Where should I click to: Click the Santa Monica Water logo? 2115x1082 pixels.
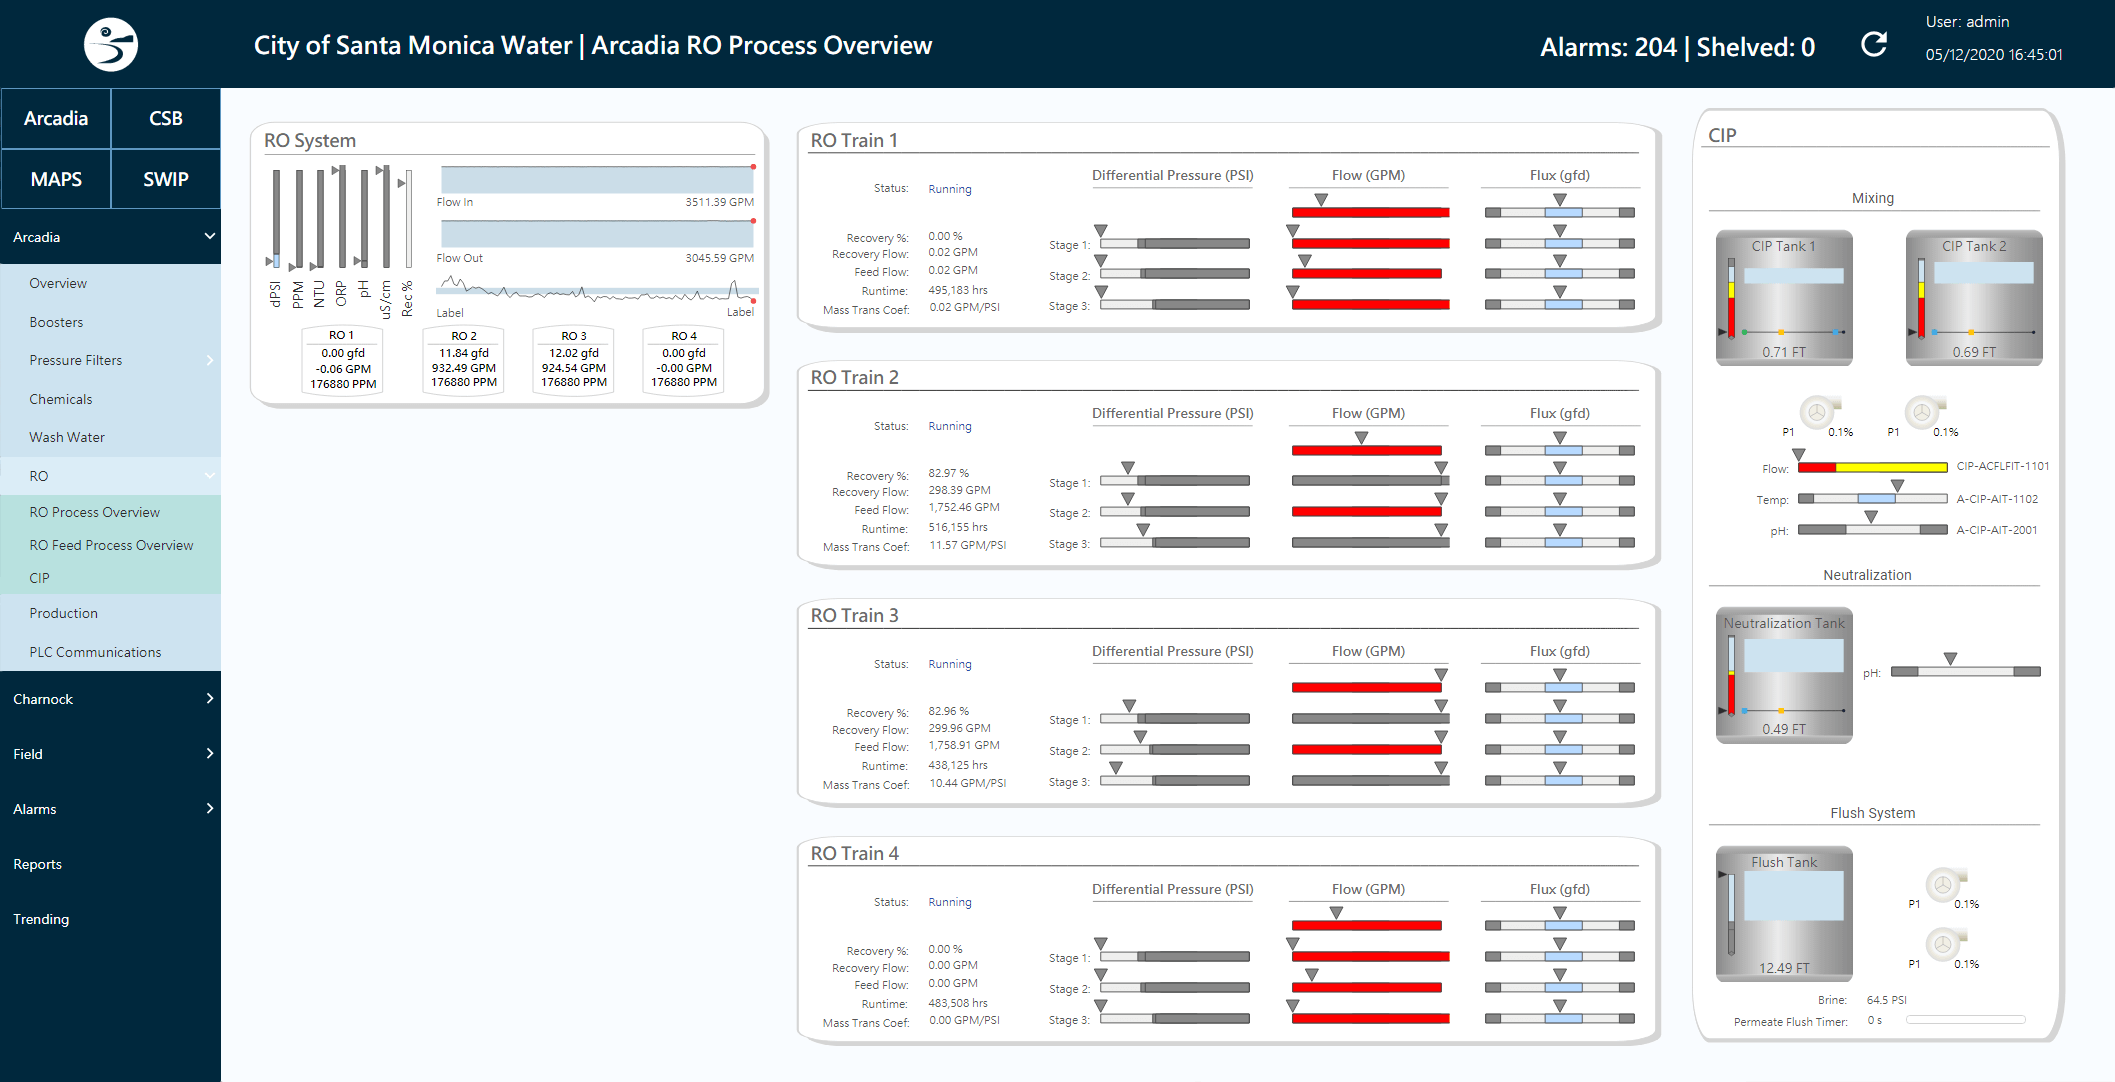click(x=110, y=43)
